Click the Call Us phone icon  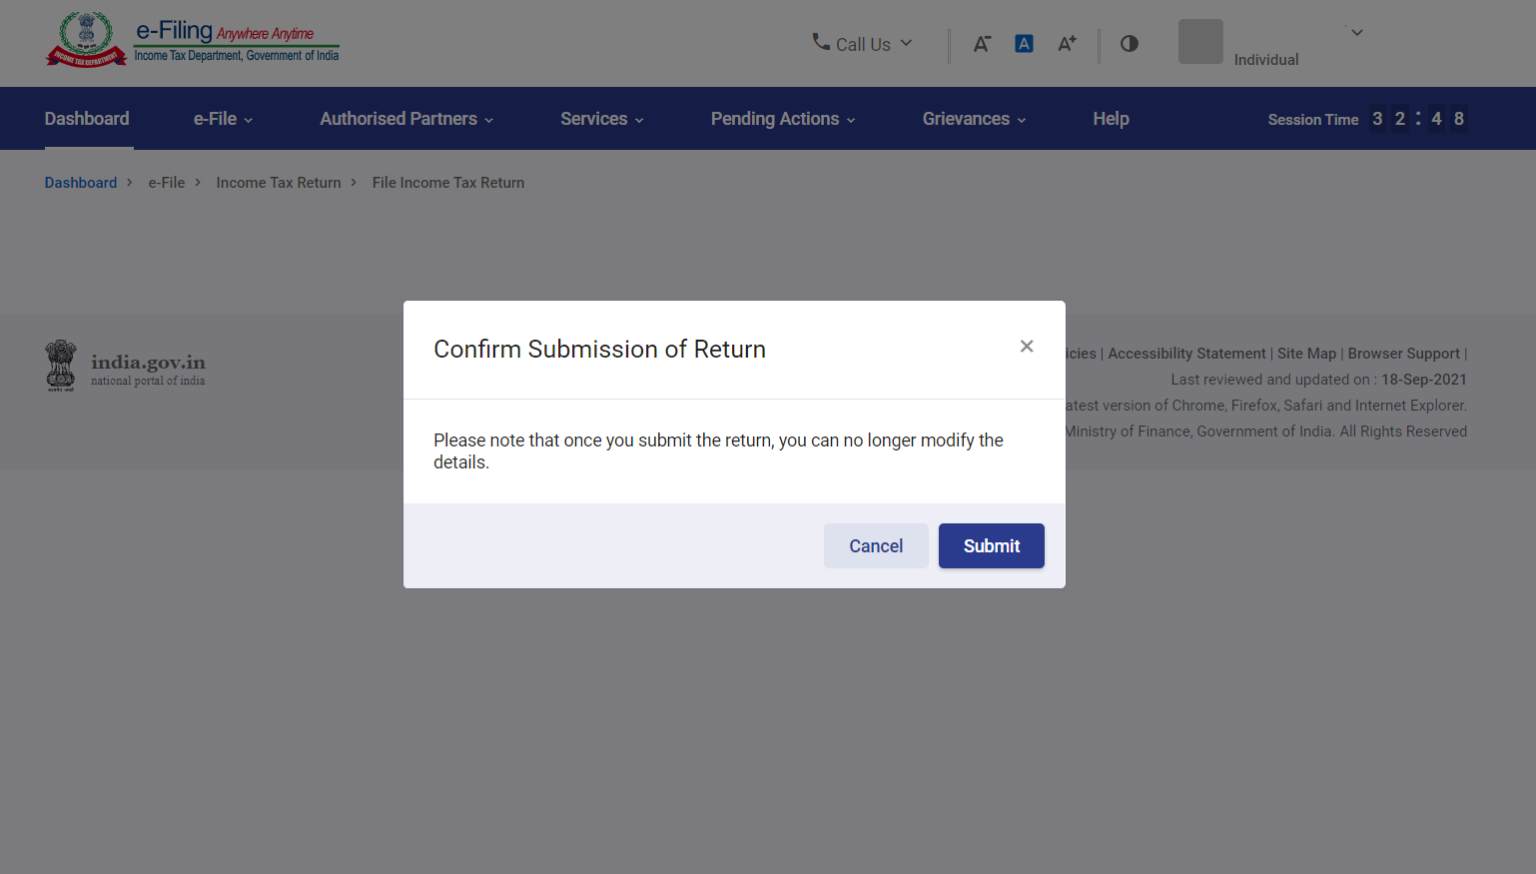pos(821,42)
